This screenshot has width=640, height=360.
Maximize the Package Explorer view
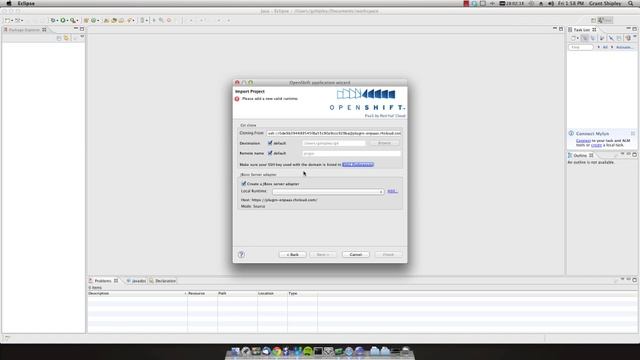point(82,29)
